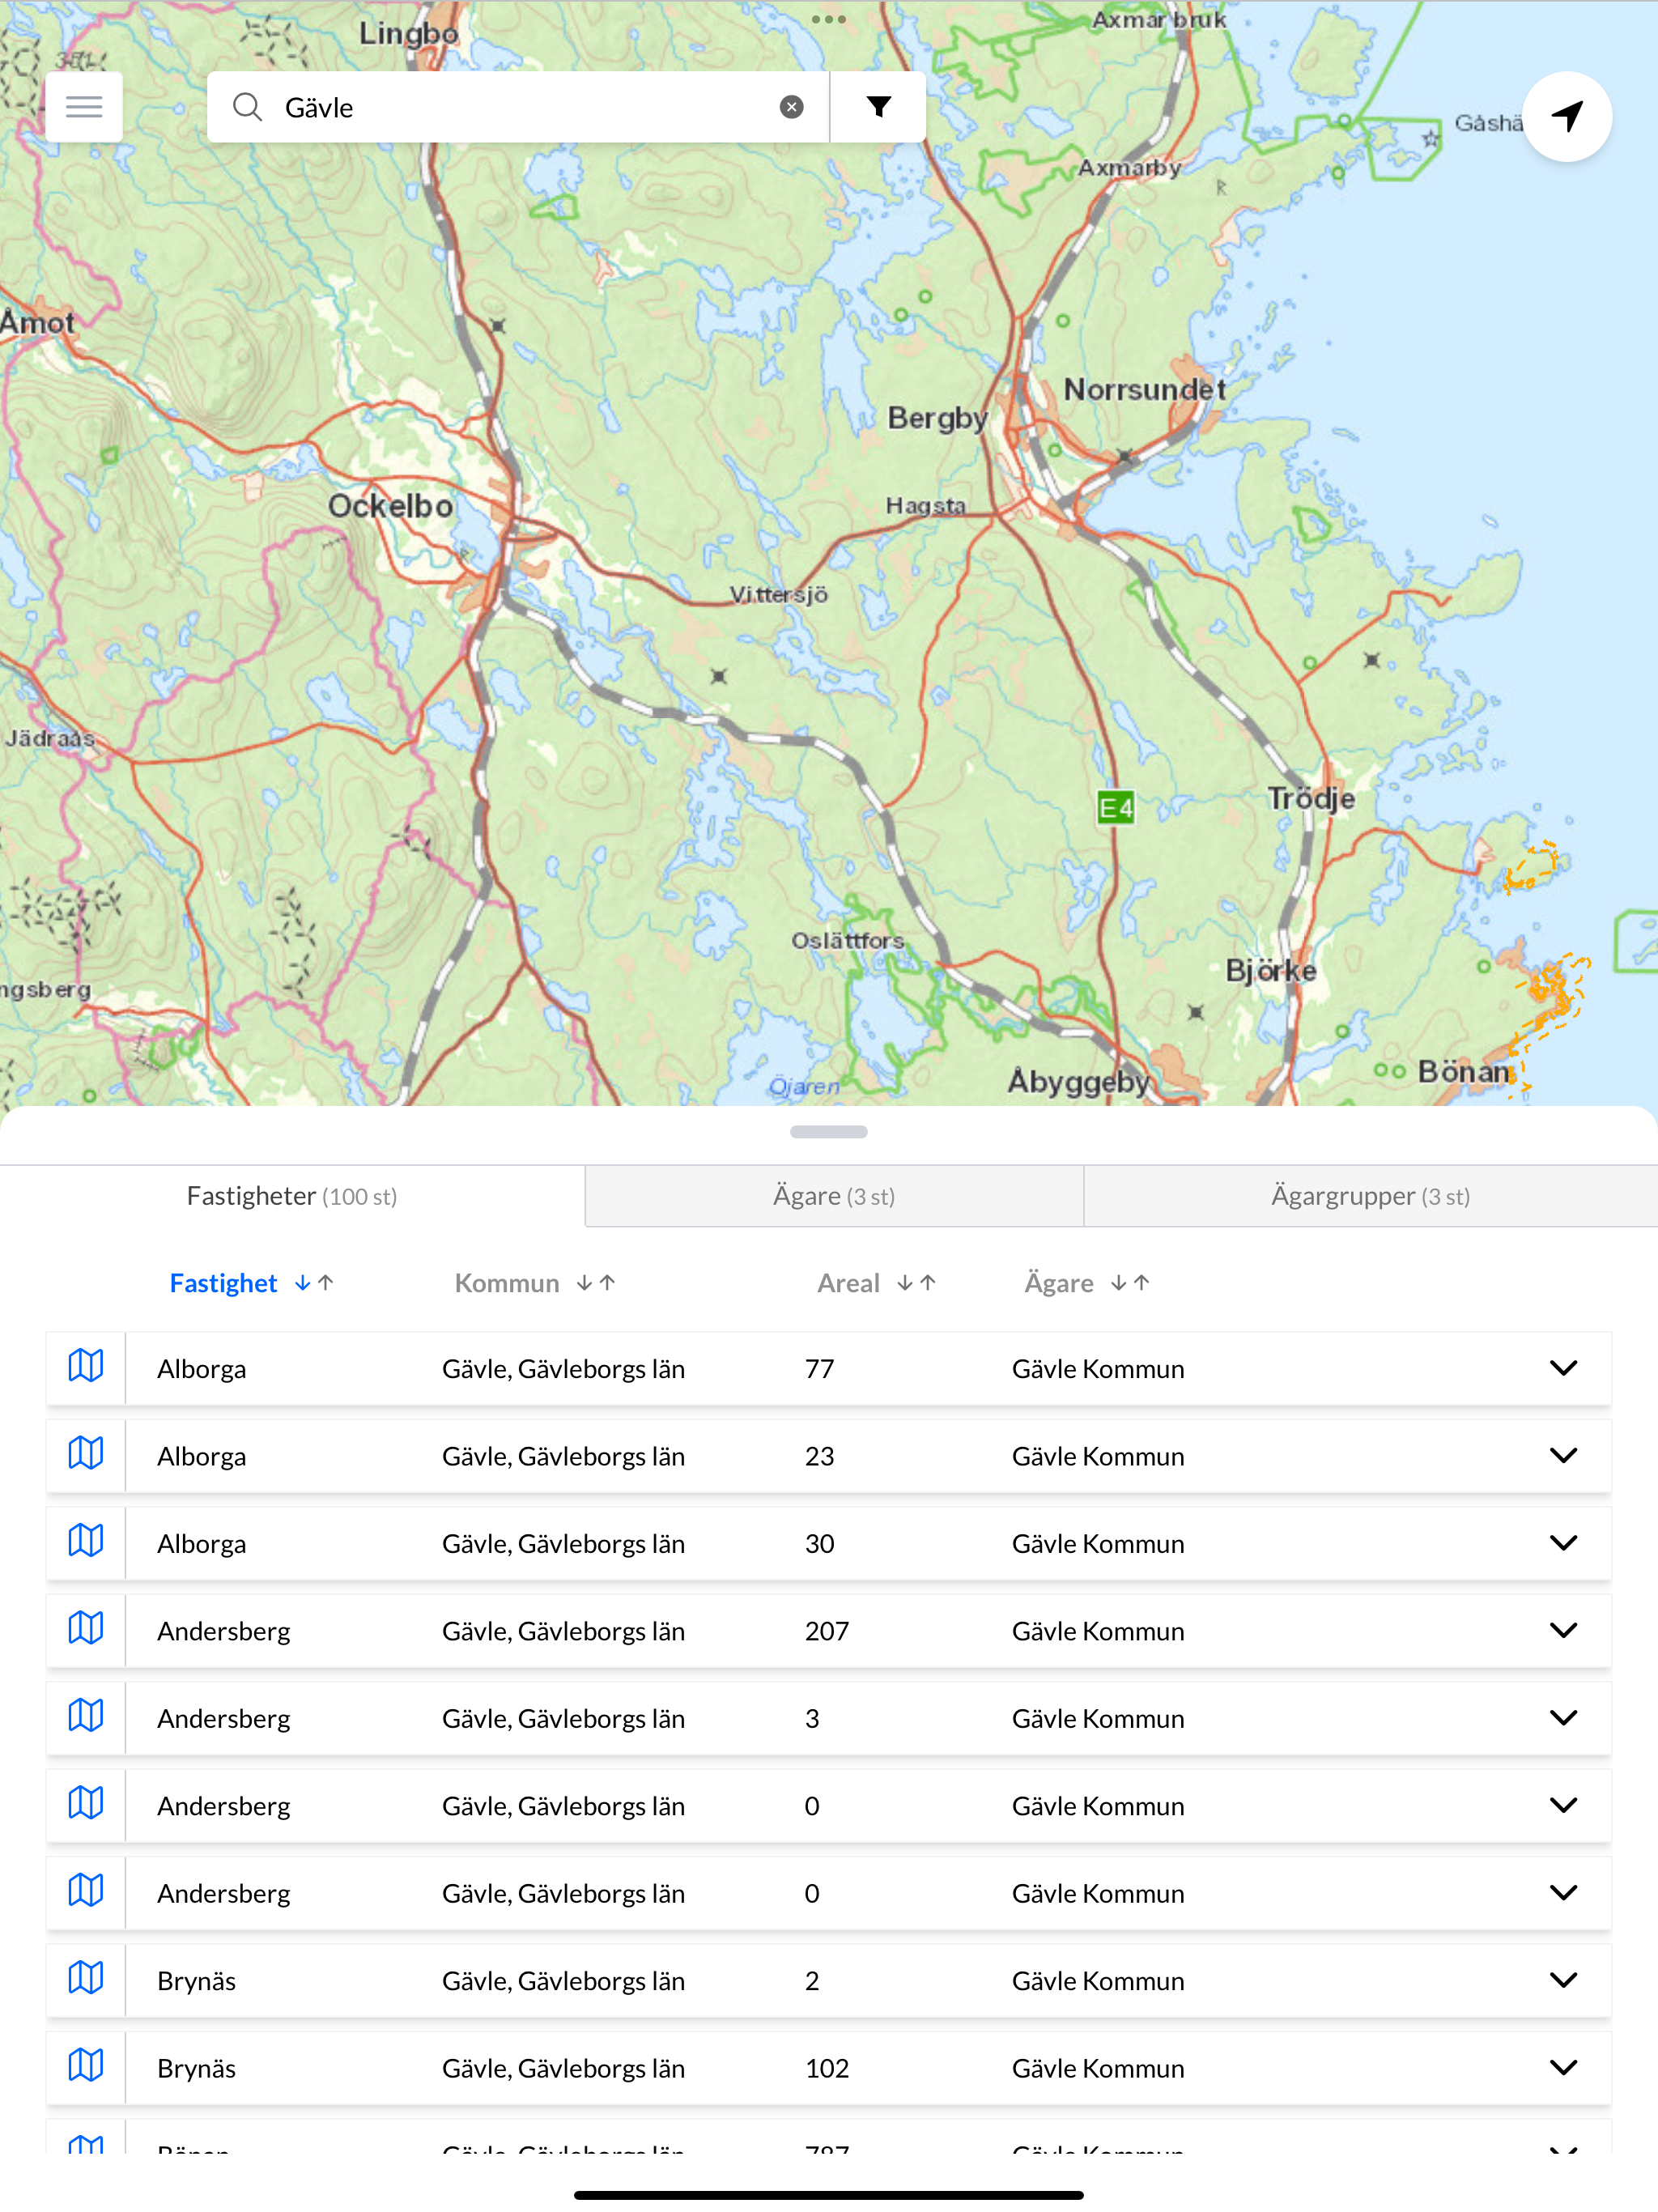This screenshot has height=2212, width=1658.
Task: Tap the locate-me arrow button
Action: 1566,116
